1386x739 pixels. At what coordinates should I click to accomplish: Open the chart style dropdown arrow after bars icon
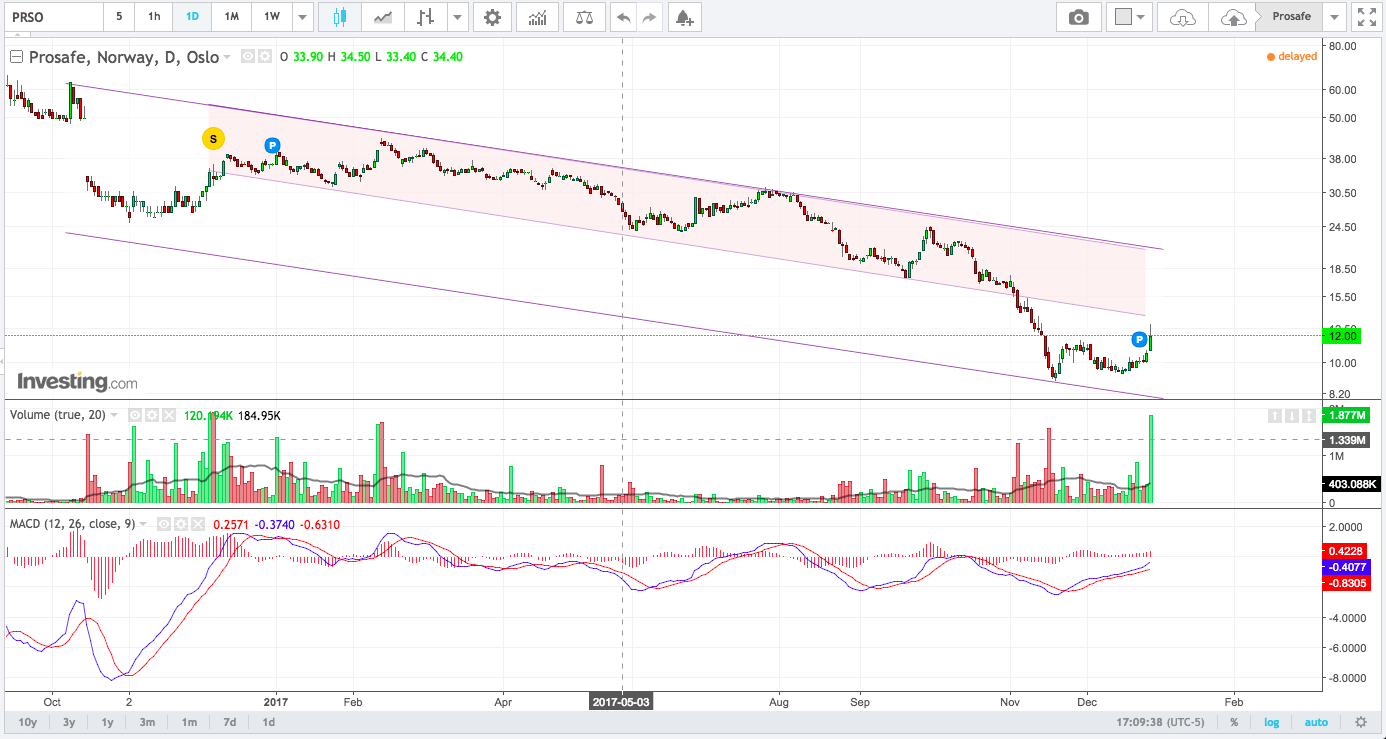pyautogui.click(x=458, y=17)
